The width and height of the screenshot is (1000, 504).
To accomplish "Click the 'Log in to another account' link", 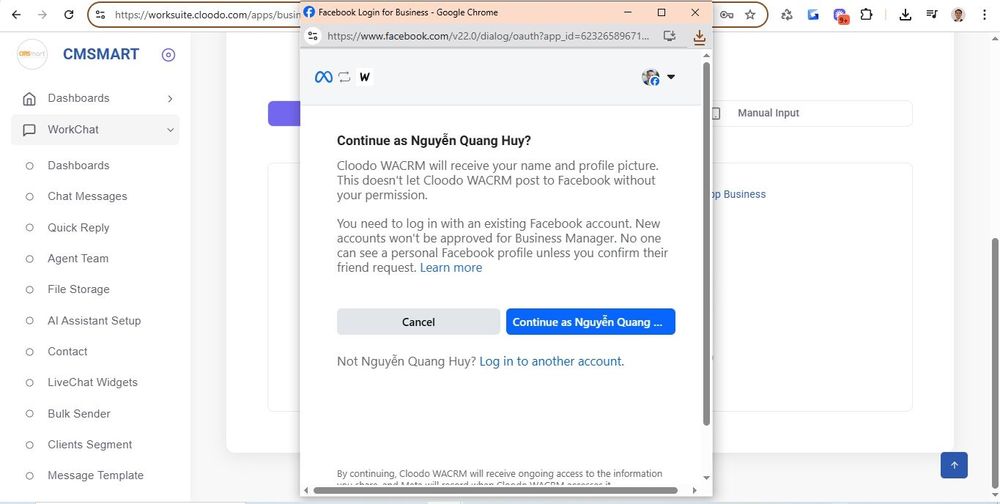I will pyautogui.click(x=550, y=361).
